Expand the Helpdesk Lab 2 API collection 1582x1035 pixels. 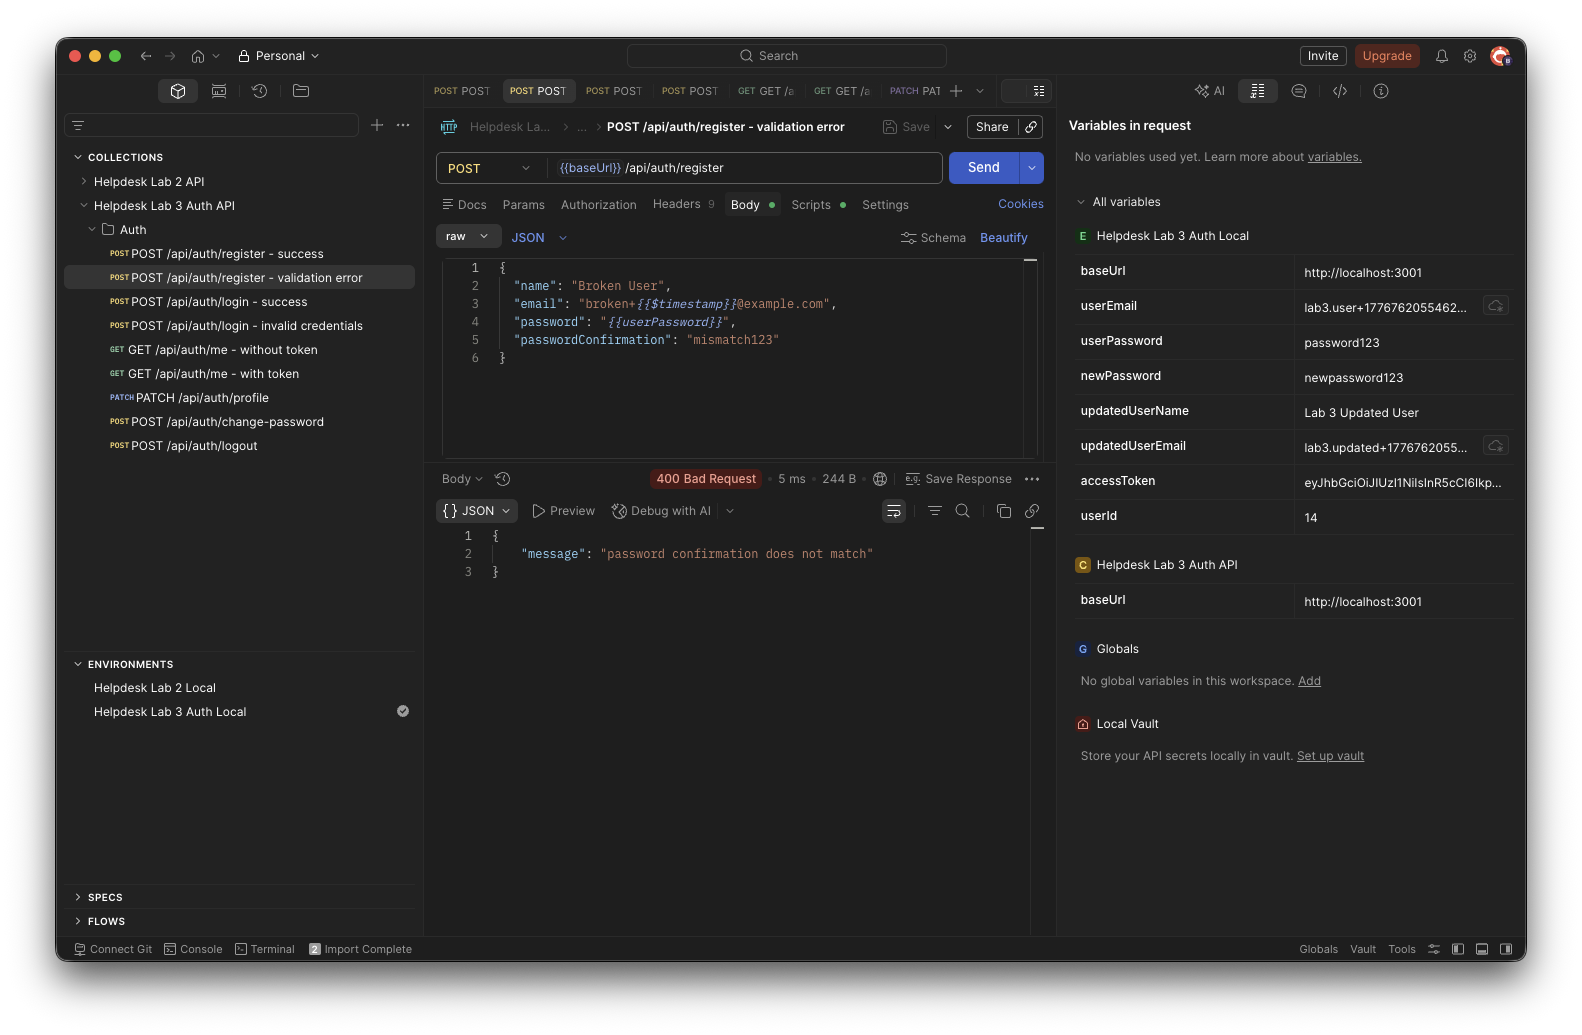84,181
